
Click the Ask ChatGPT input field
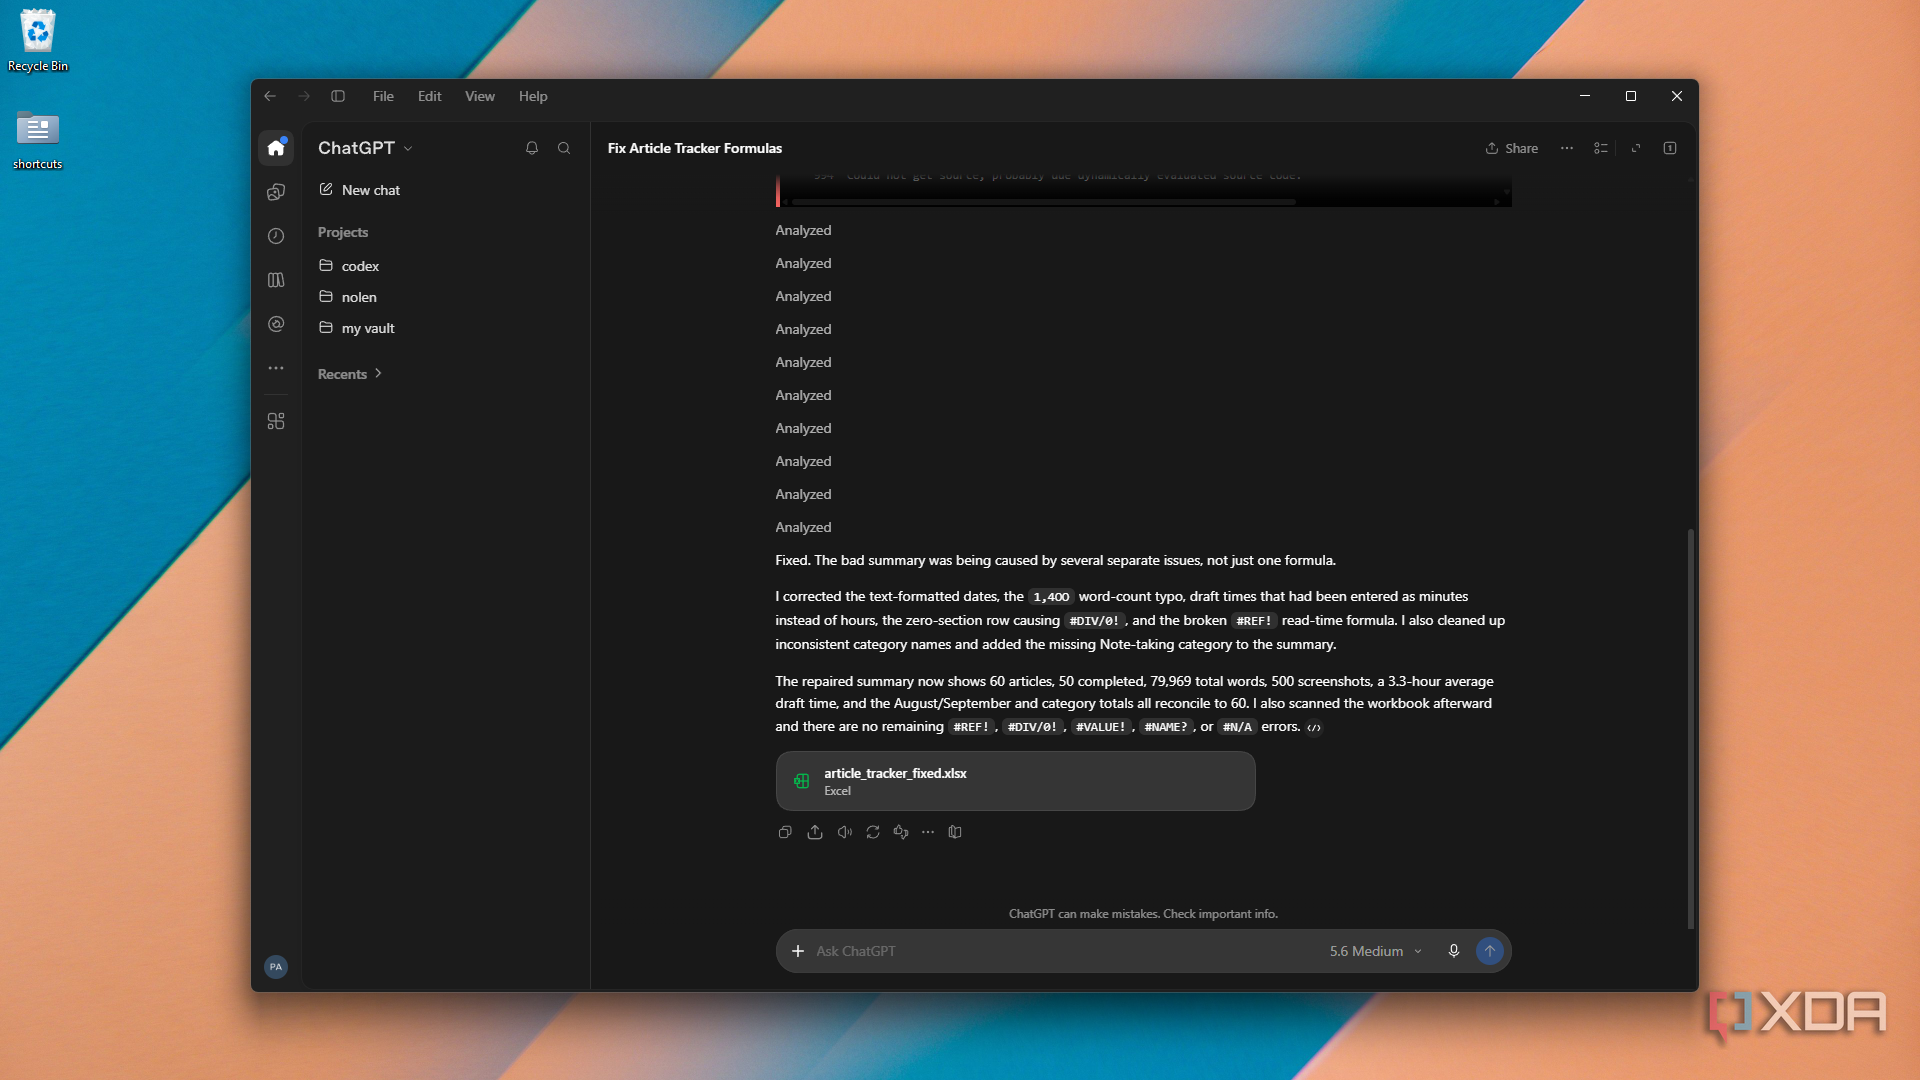pos(1065,951)
